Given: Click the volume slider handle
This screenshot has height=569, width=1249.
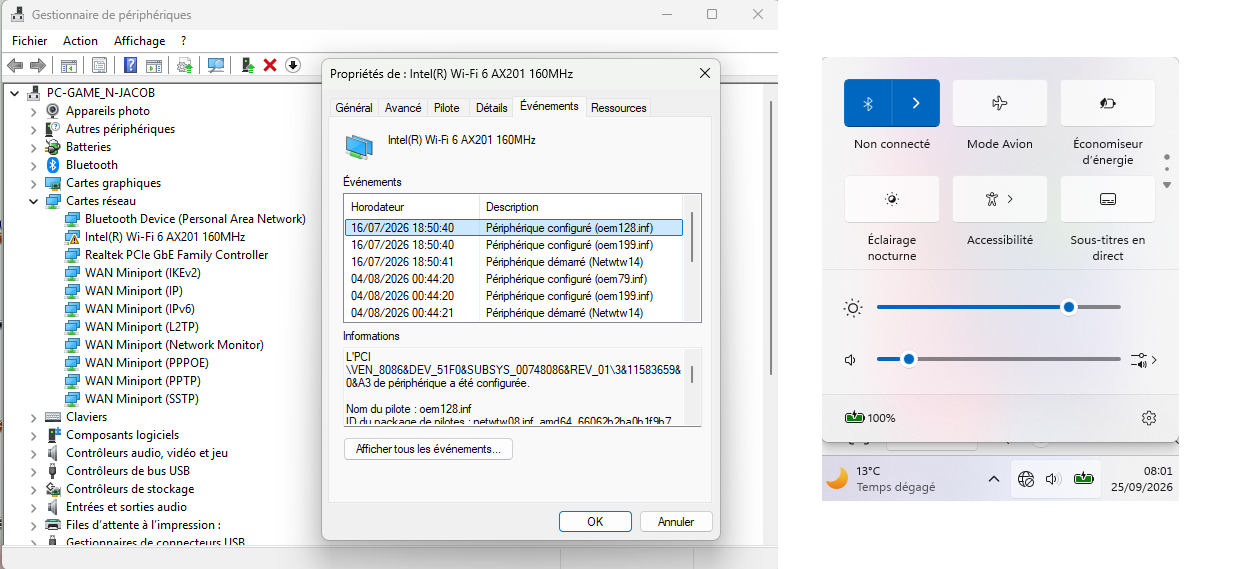Looking at the screenshot, I should [909, 359].
